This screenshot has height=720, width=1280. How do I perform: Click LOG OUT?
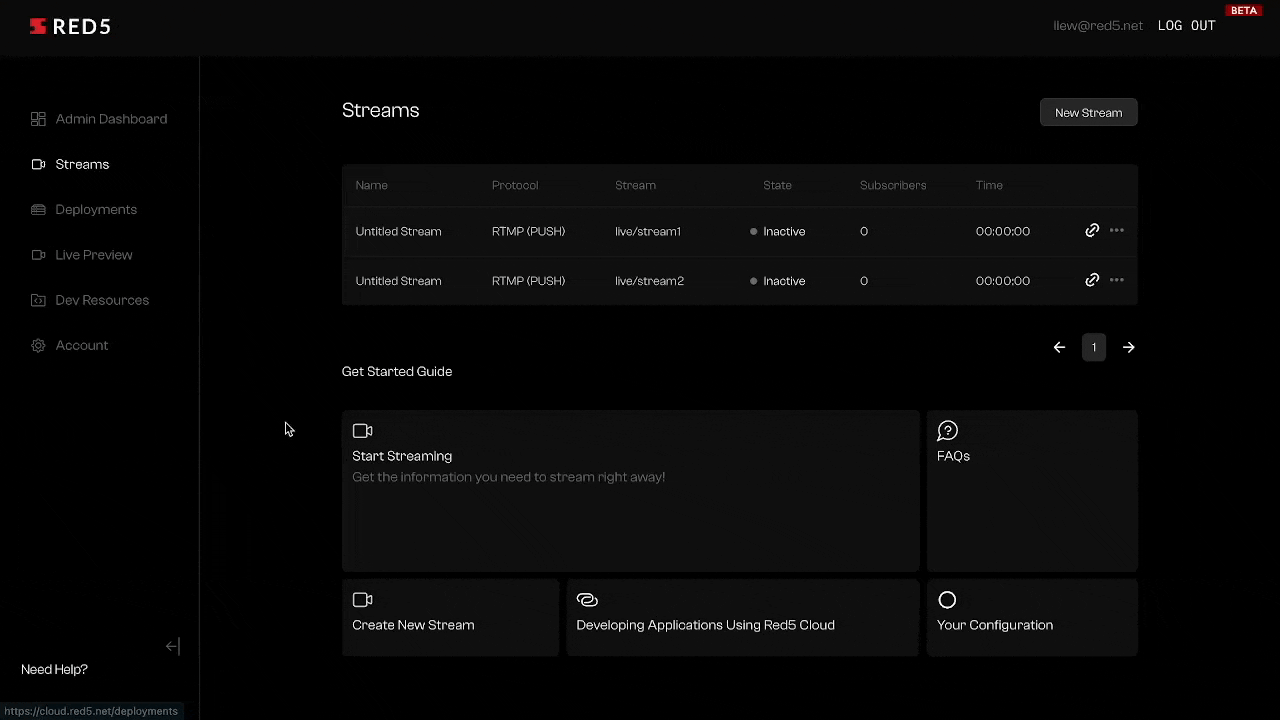(x=1186, y=26)
